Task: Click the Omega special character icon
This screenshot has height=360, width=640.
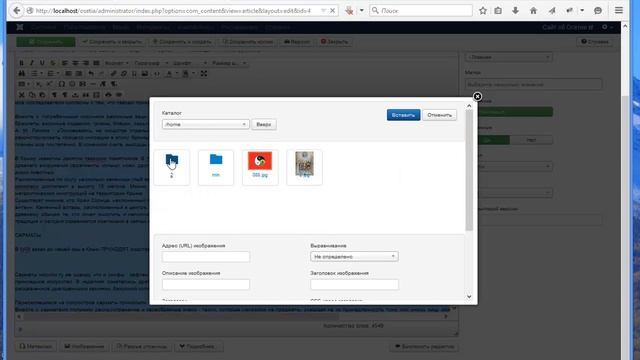Action: point(62,84)
